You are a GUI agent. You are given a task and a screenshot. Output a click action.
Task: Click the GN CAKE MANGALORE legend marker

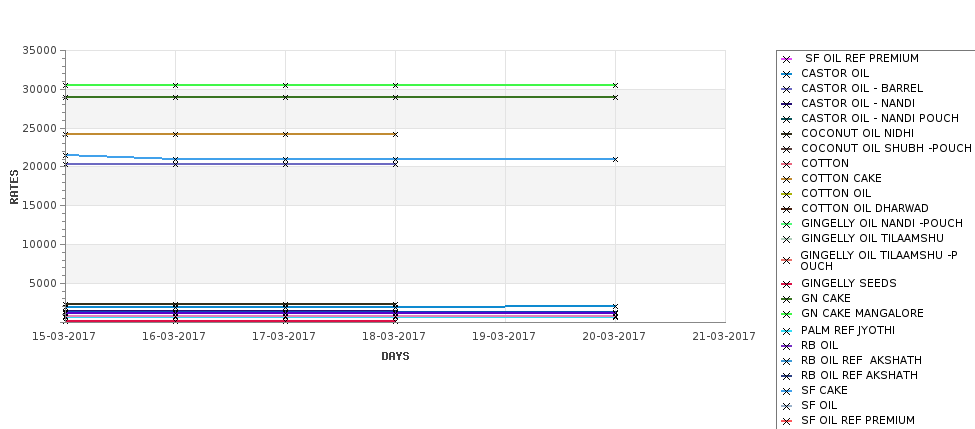tap(787, 314)
